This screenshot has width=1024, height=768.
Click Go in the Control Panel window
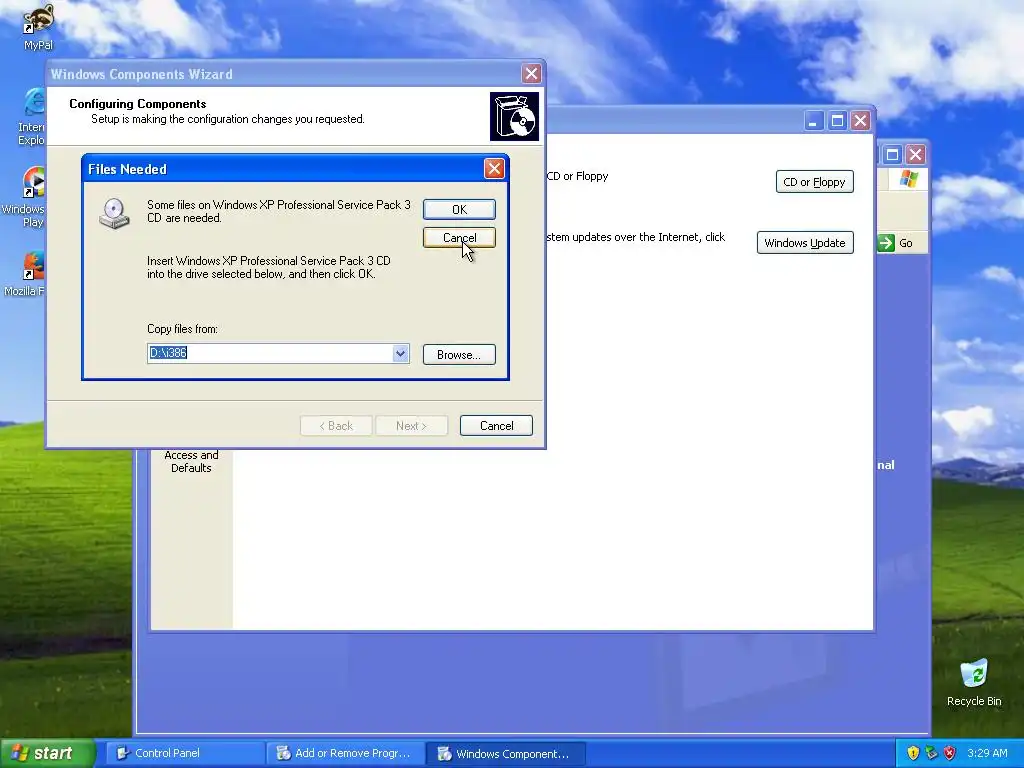click(x=896, y=243)
